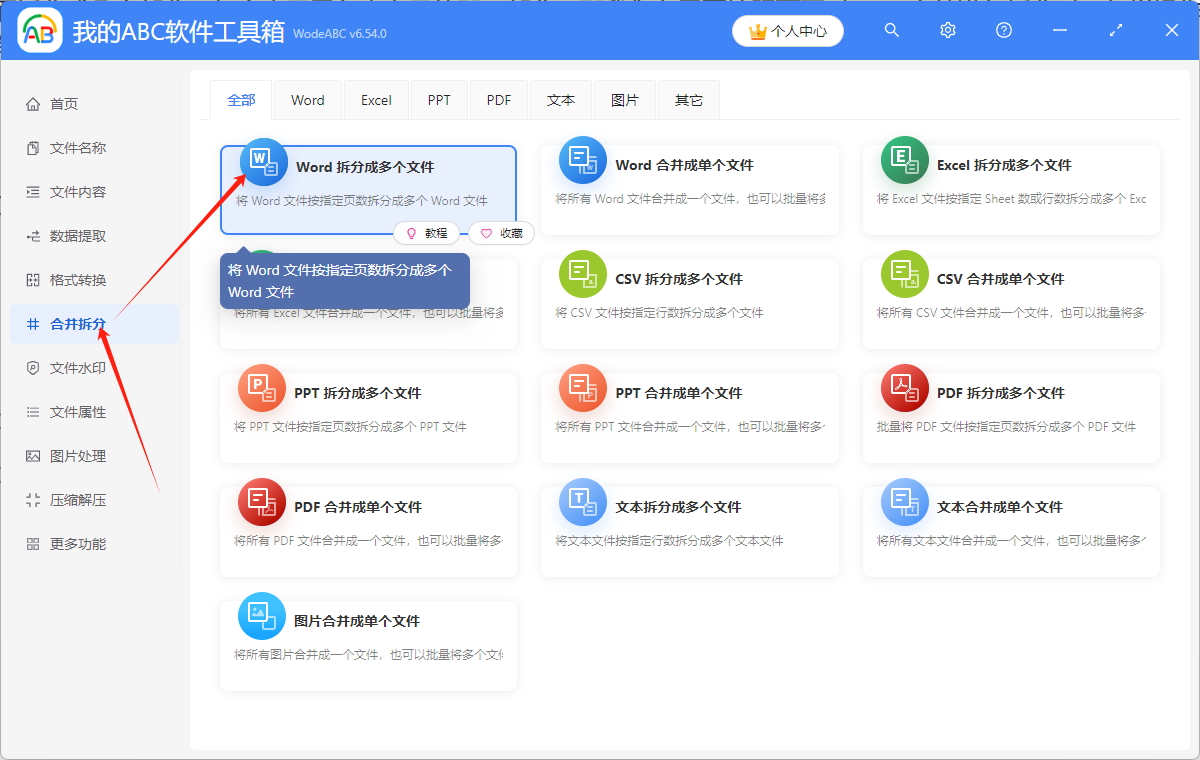Click the 教程 tutorial button

427,232
